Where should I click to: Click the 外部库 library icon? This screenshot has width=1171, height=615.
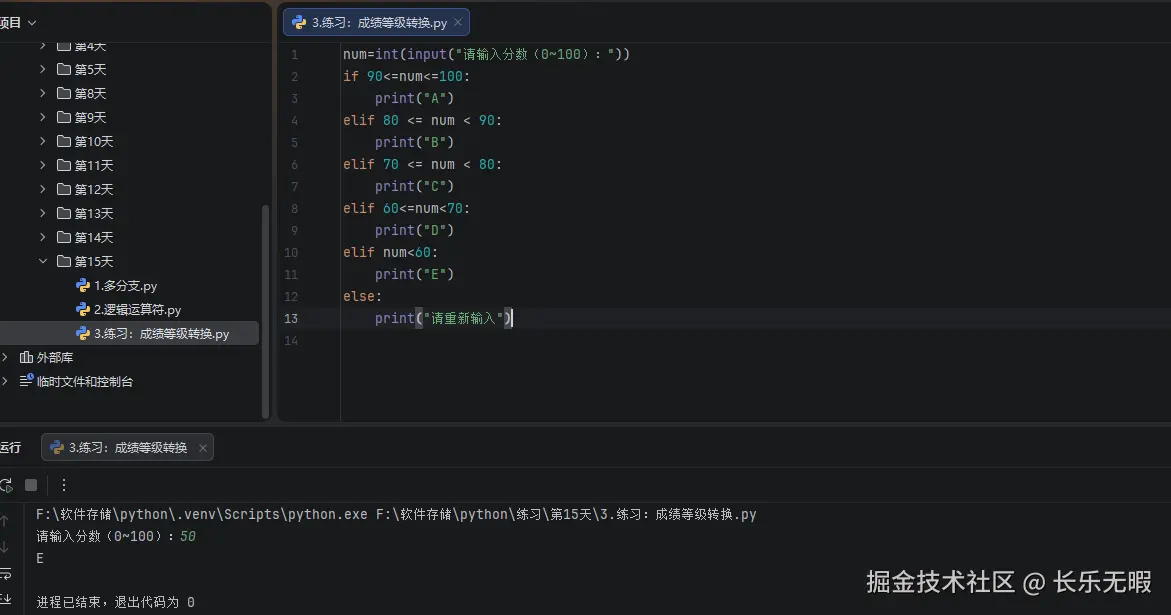coord(26,358)
